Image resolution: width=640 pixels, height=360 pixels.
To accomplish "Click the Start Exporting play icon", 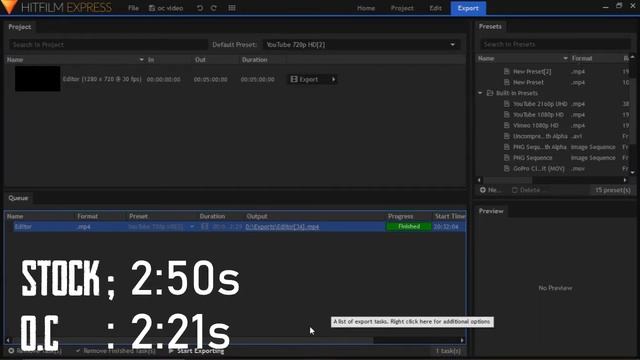I will 171,351.
